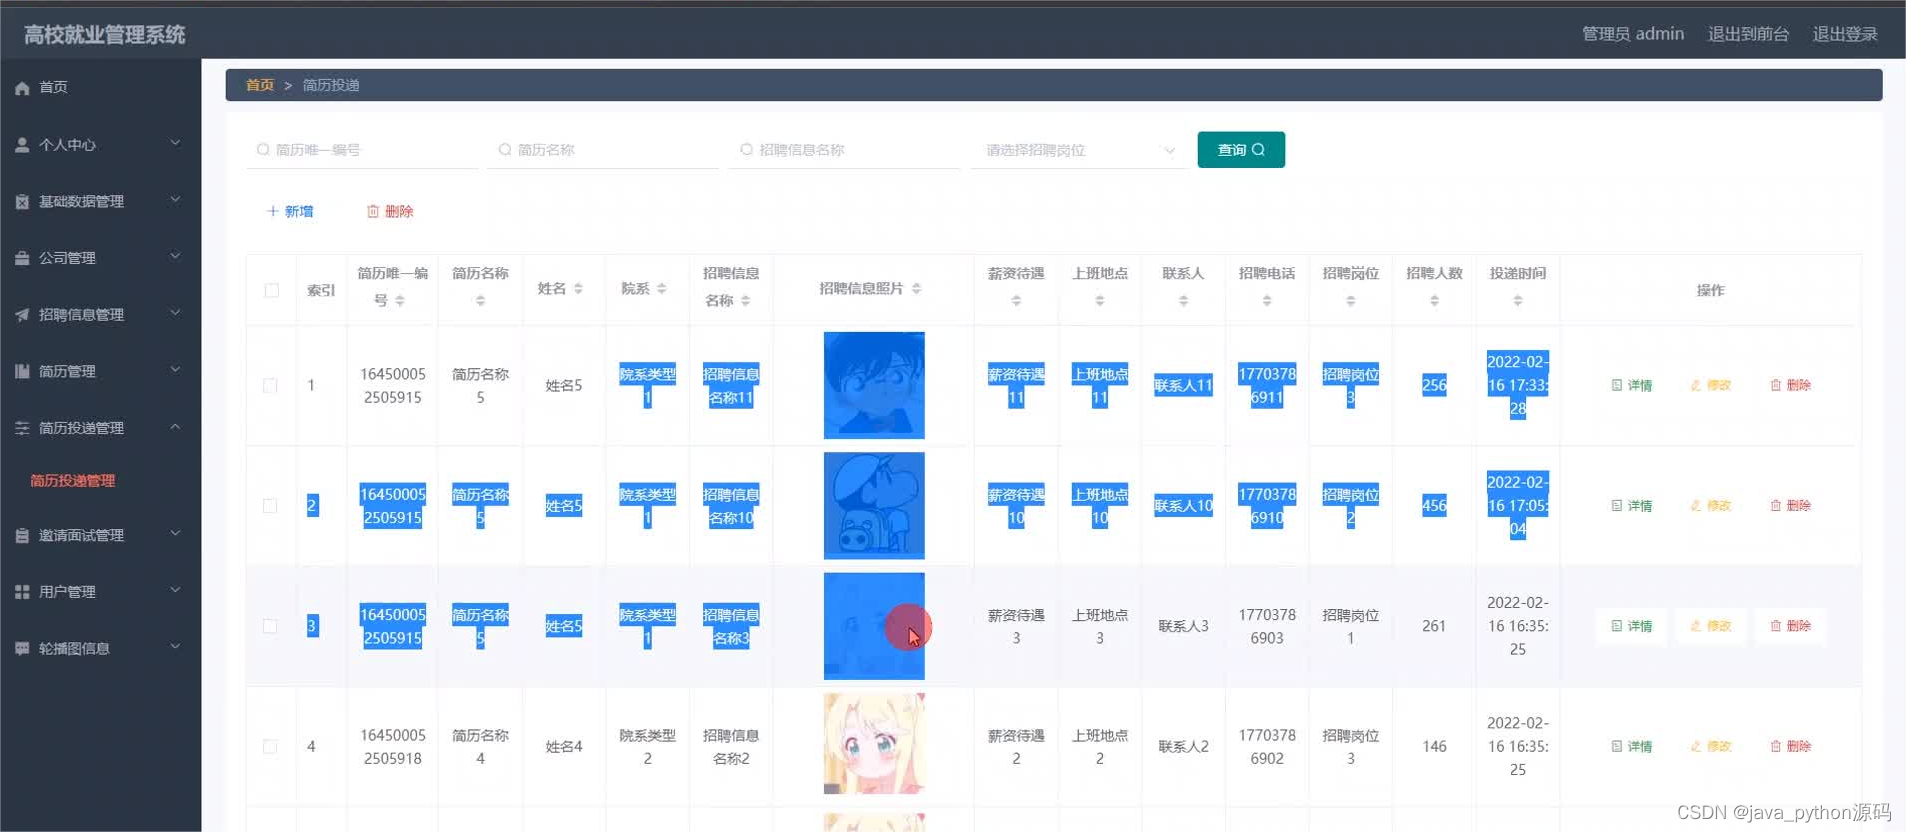1906x832 pixels.
Task: Toggle the select-all checkbox in table header
Action: point(271,290)
